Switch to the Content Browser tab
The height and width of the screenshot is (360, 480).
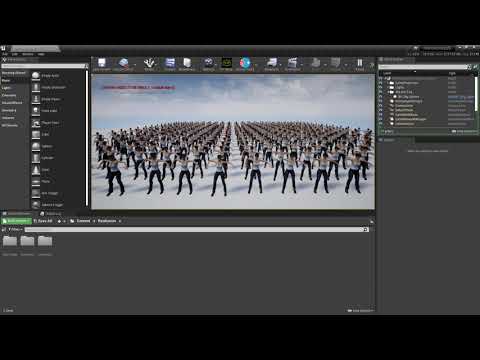point(17,213)
